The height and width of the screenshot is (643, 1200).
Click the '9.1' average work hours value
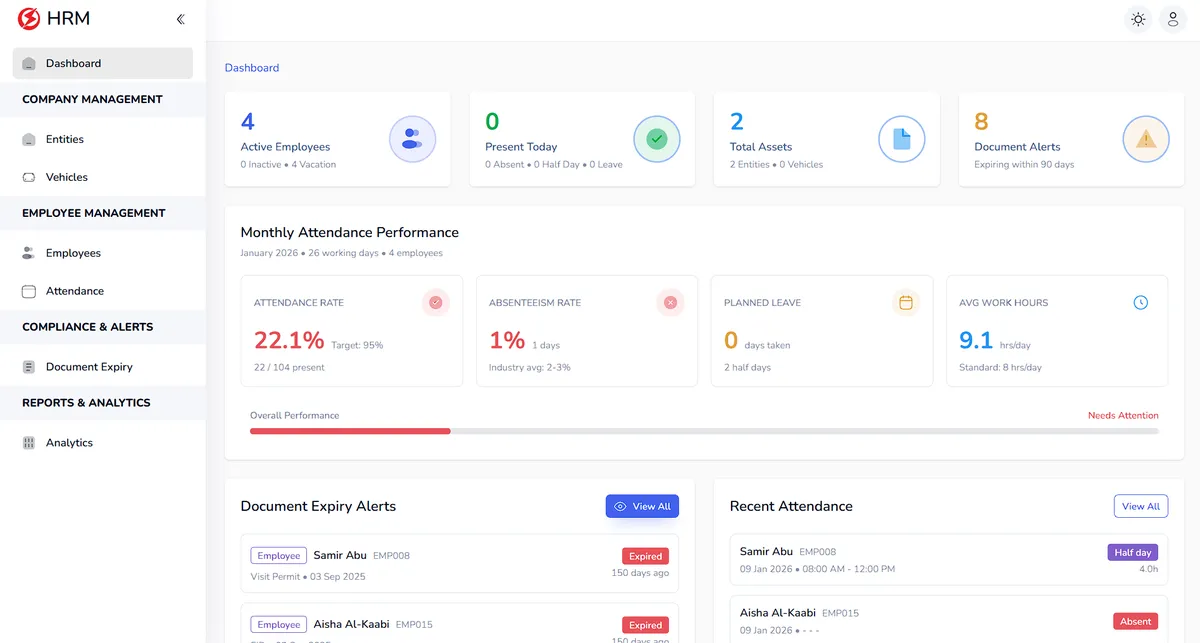click(976, 340)
